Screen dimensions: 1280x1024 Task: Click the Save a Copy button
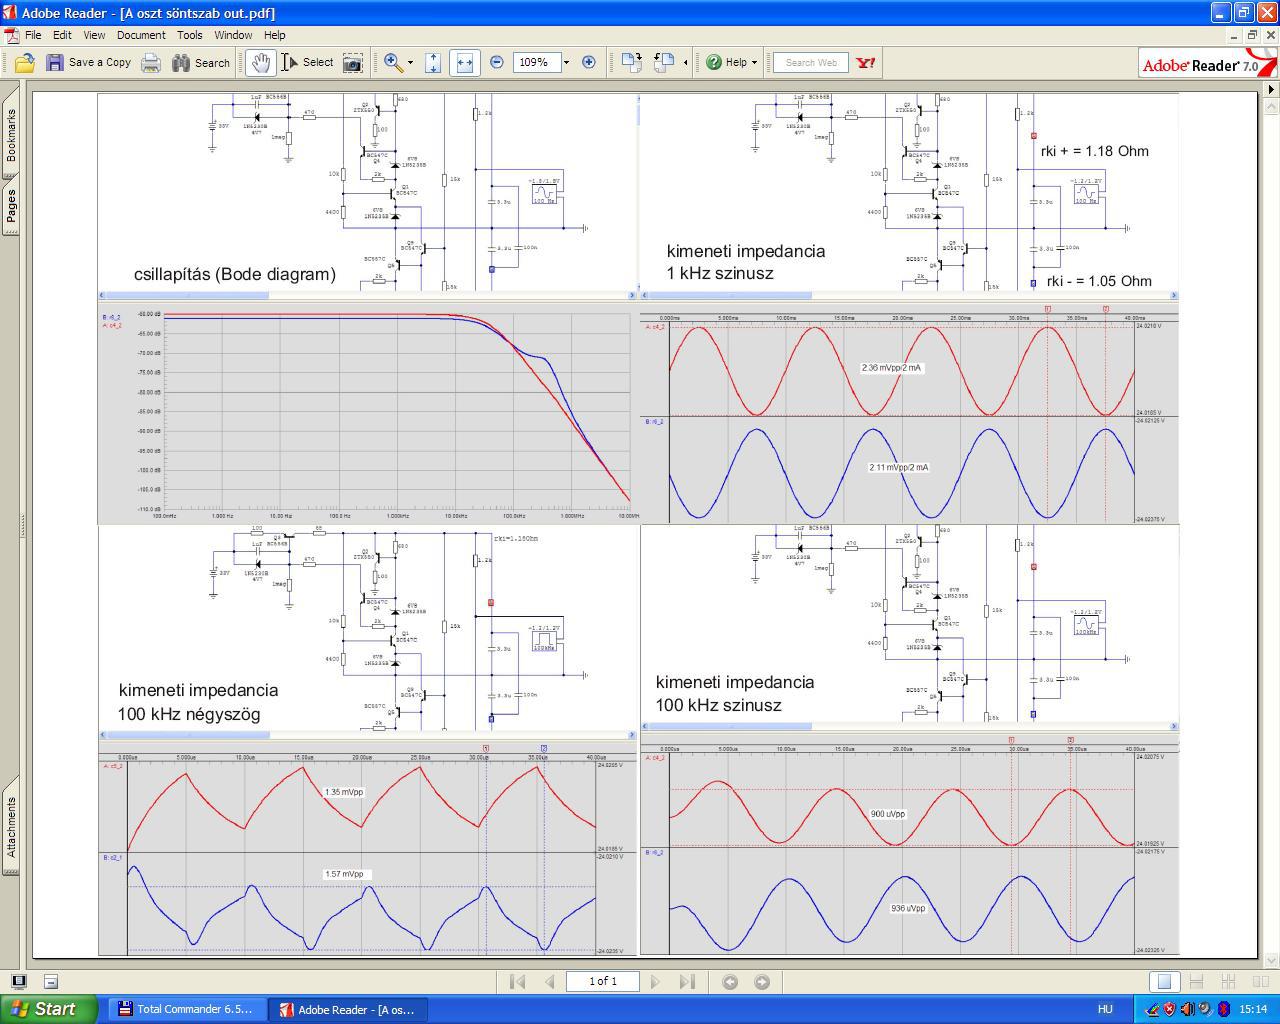(88, 63)
